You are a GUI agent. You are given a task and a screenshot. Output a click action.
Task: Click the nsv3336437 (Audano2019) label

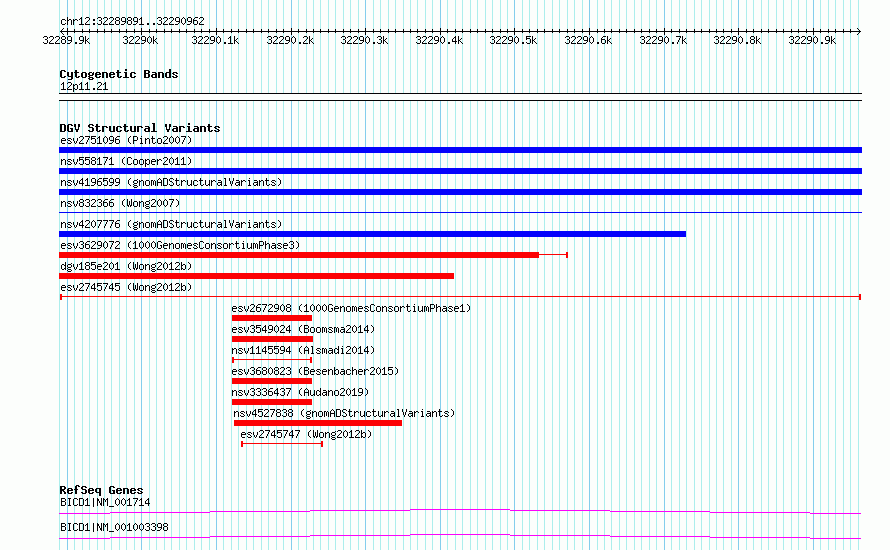[300, 392]
